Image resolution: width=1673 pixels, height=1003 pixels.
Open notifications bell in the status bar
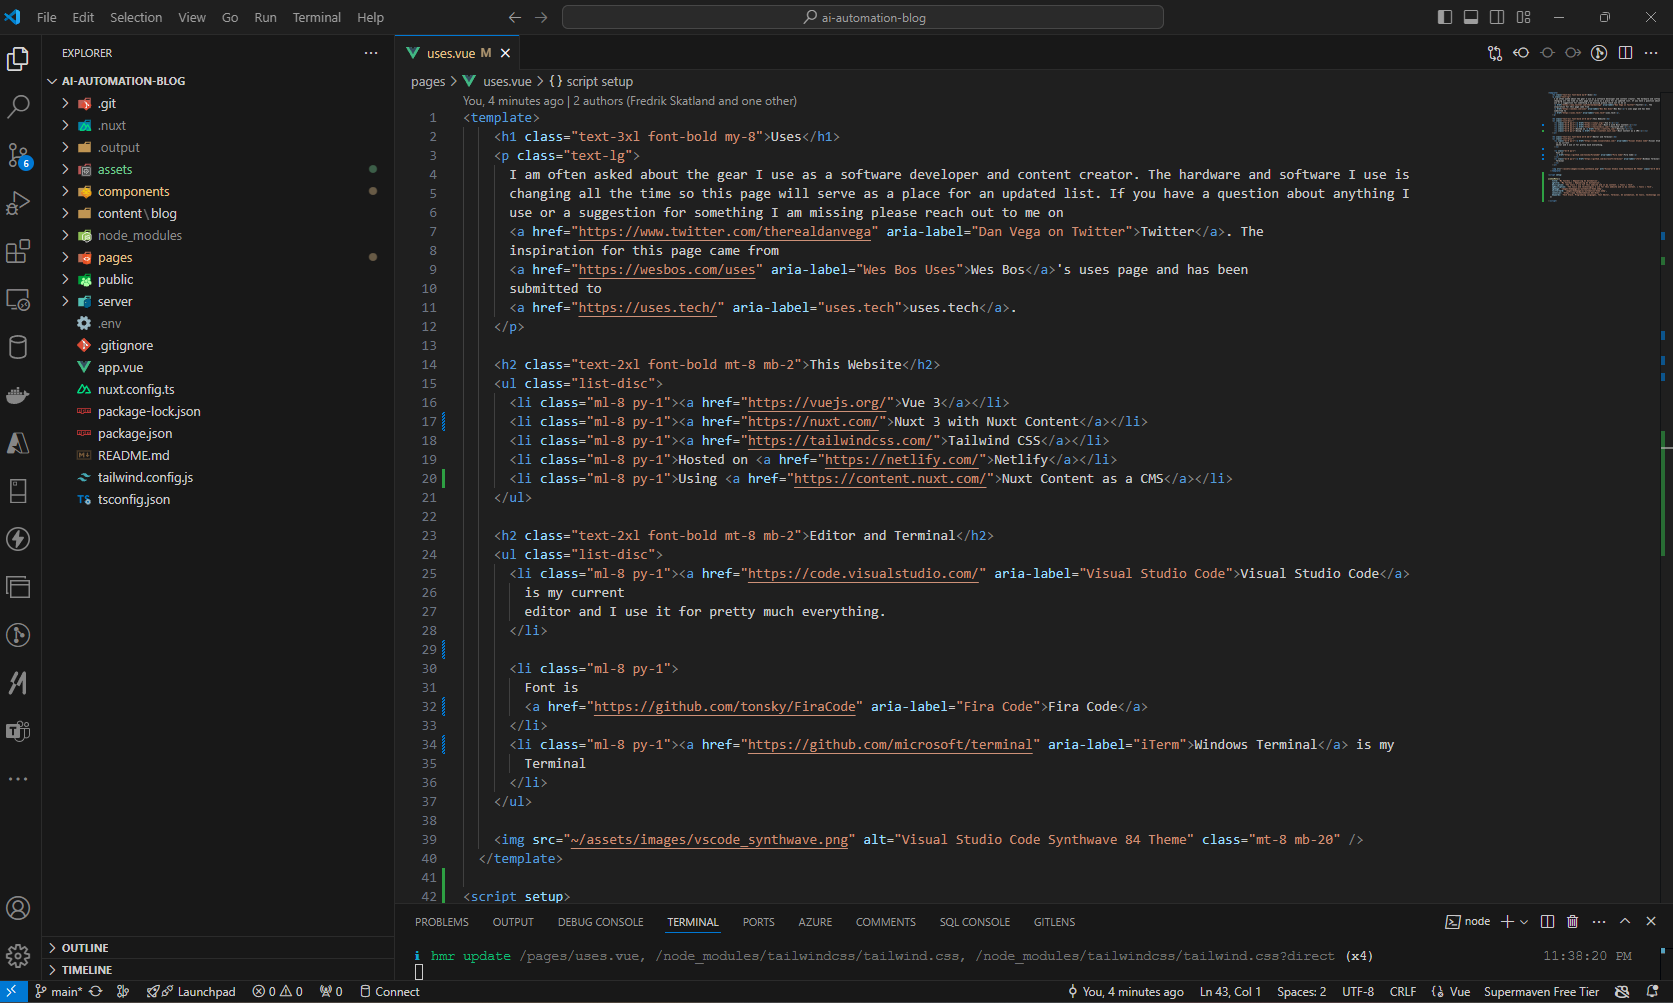[1652, 992]
